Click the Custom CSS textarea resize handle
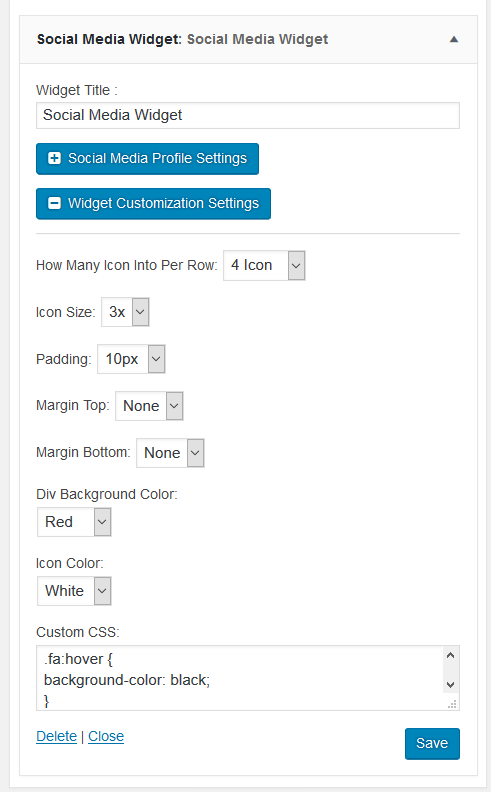 452,704
